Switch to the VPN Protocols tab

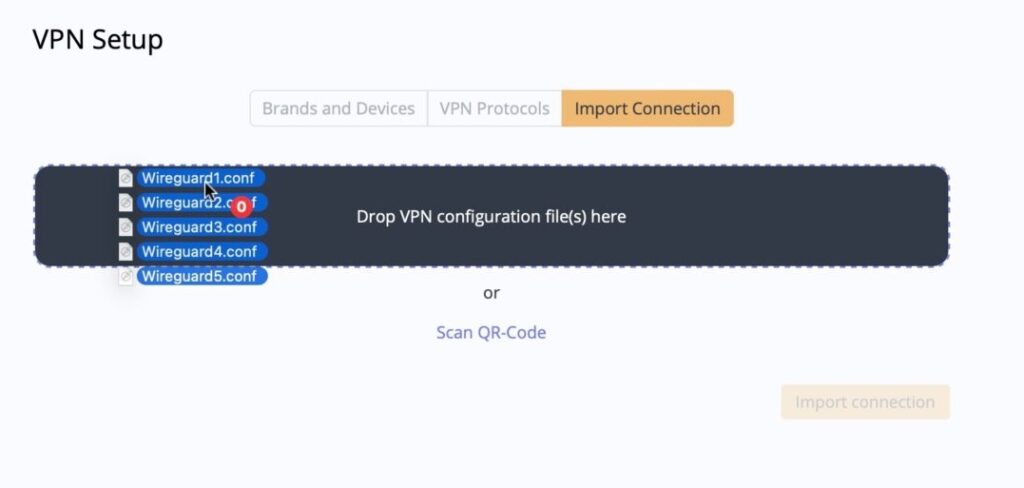pos(494,109)
